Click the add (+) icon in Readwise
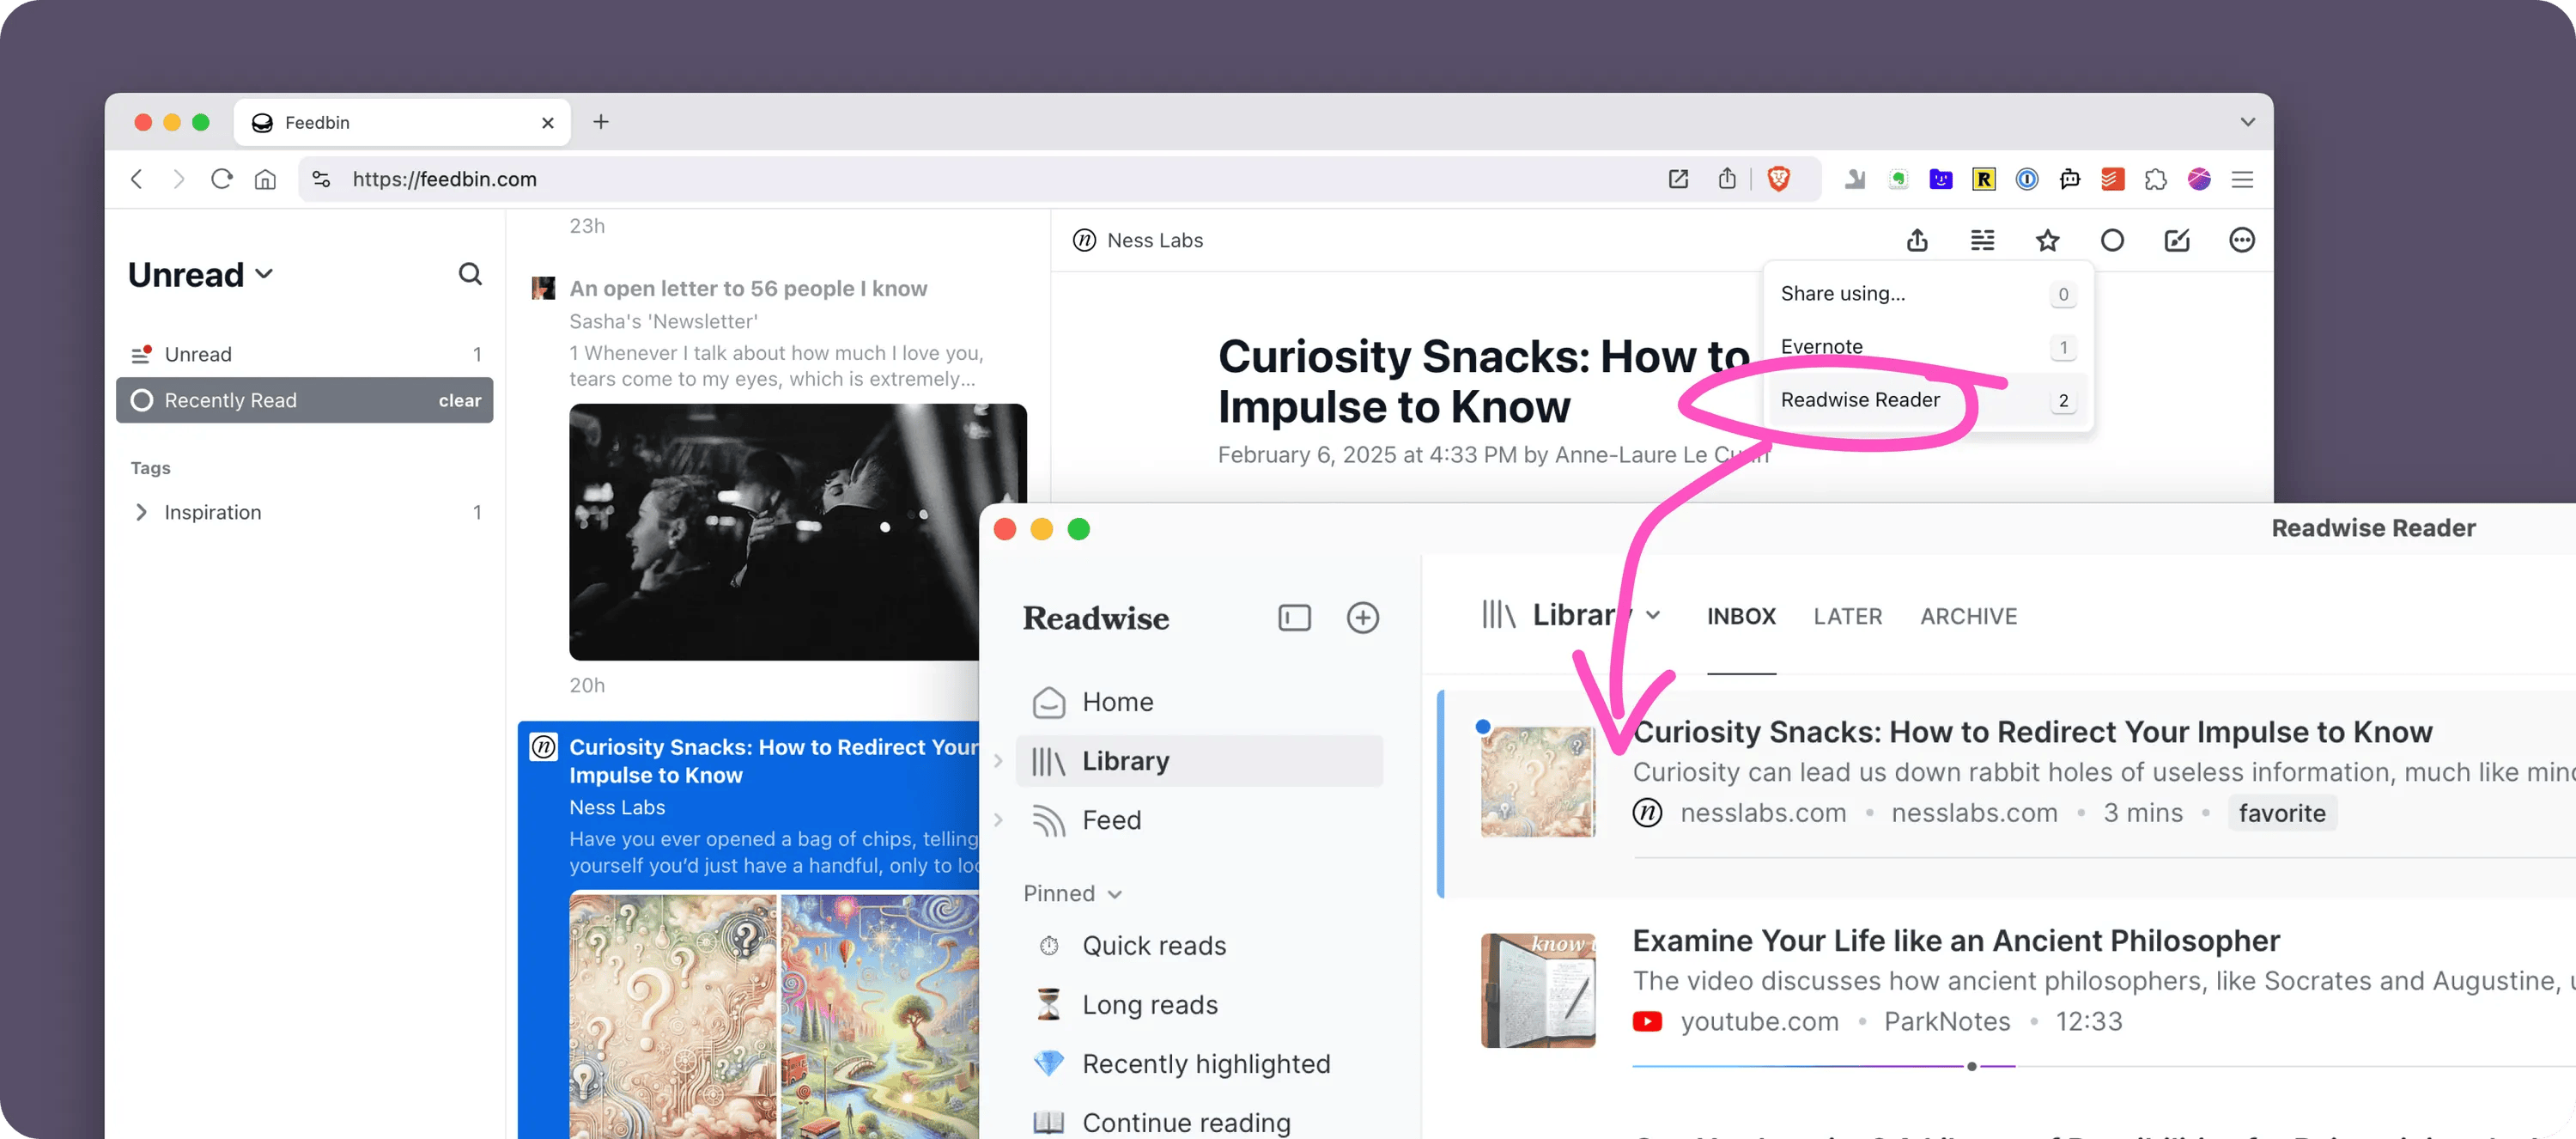This screenshot has height=1139, width=2576. [1363, 618]
